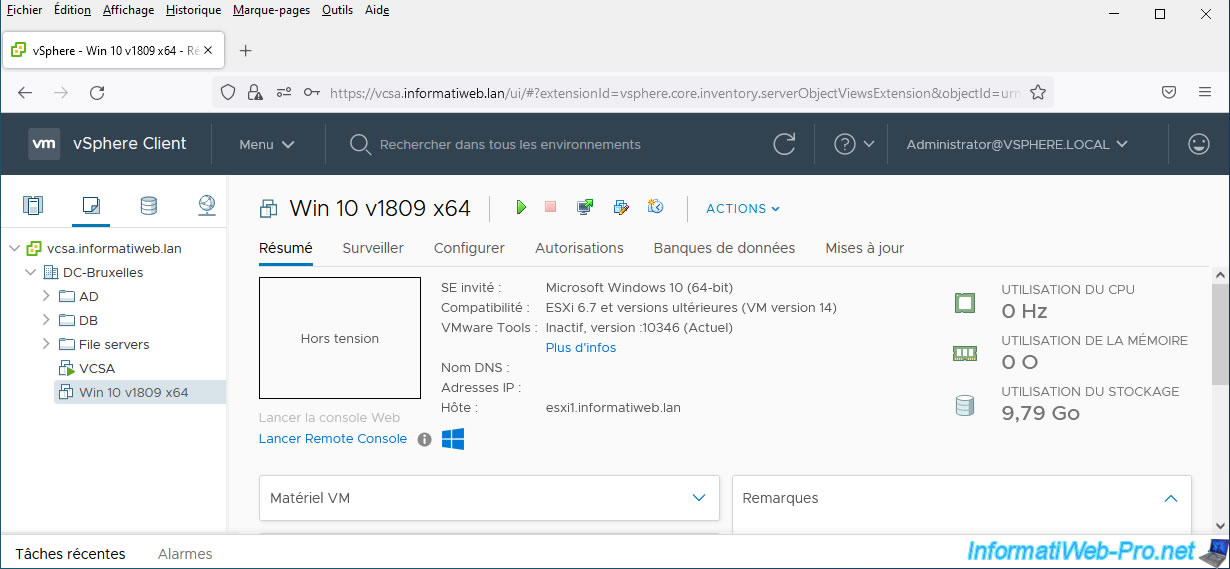
Task: Bookmark this page with star icon
Action: (1038, 92)
